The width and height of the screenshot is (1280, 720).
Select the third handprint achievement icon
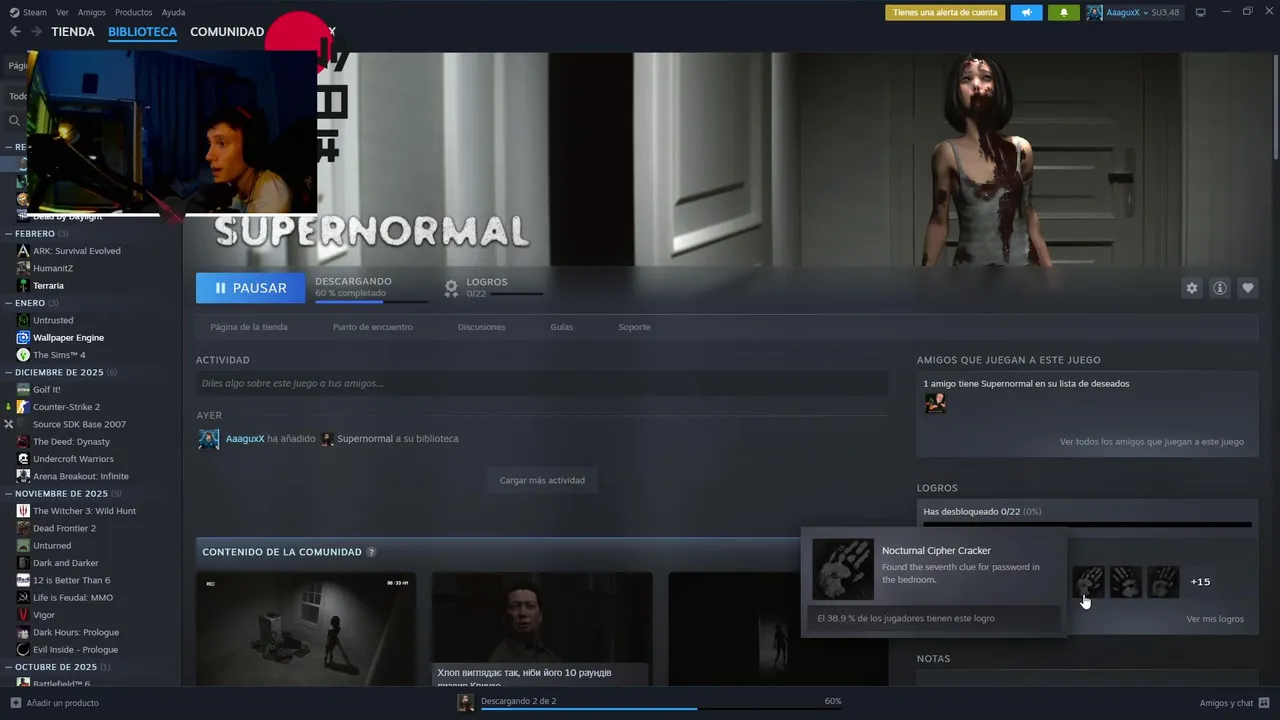pos(1162,582)
